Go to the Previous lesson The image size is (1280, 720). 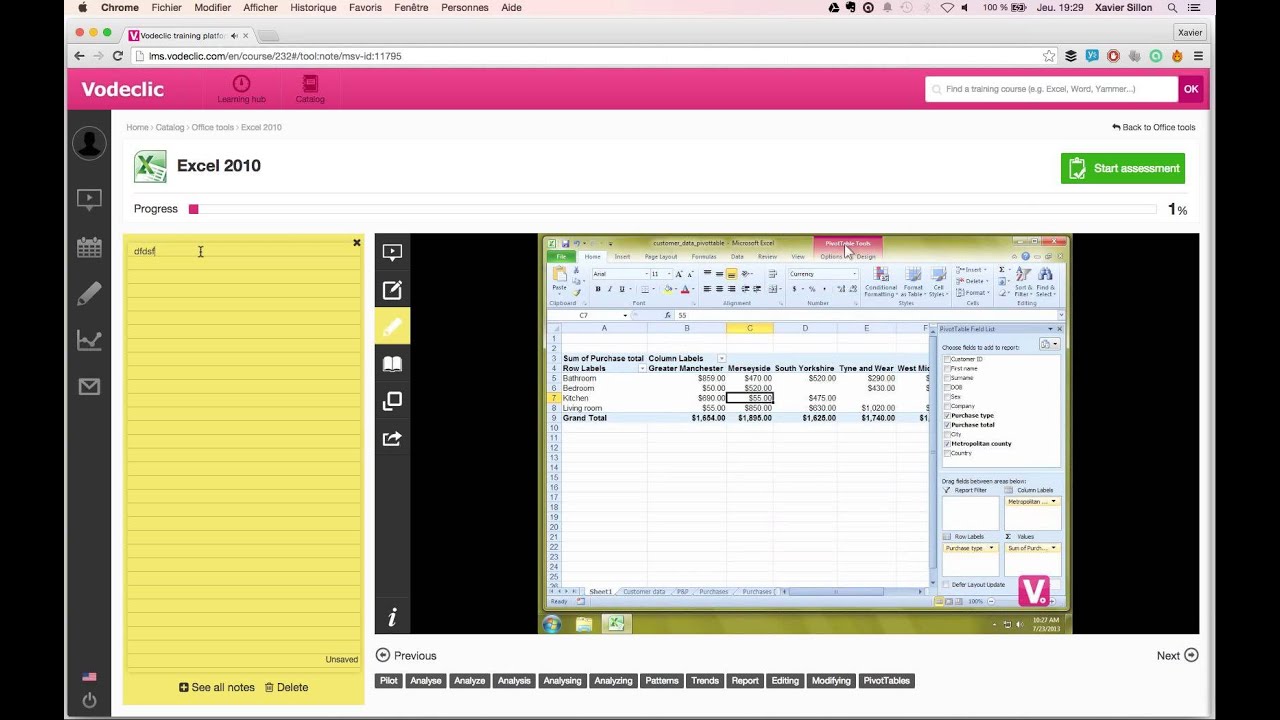tap(406, 656)
